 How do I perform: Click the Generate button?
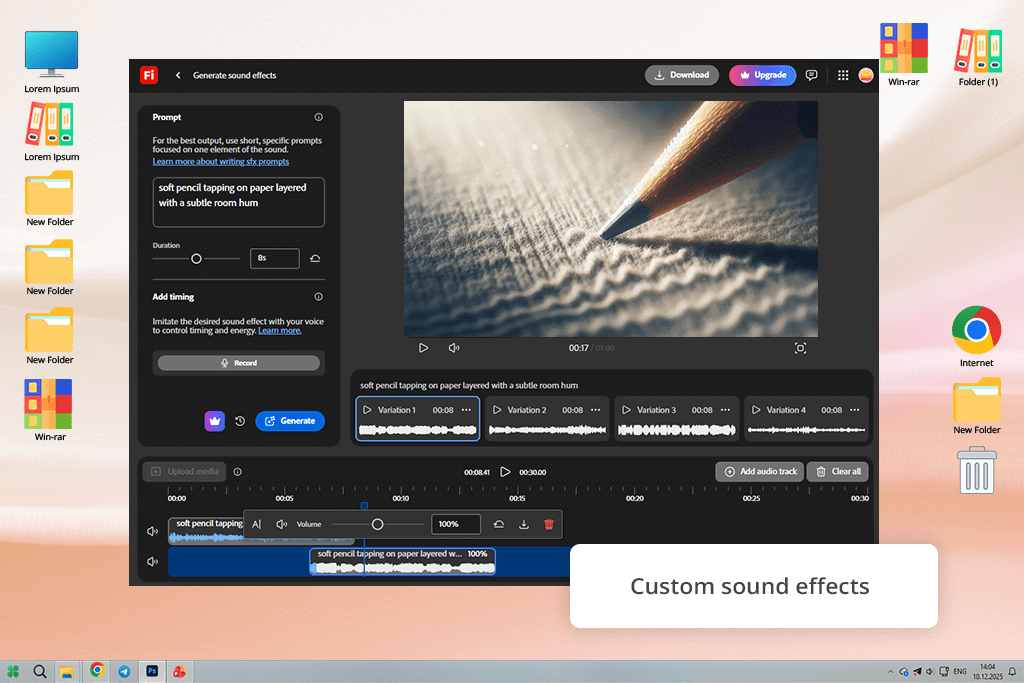click(290, 421)
